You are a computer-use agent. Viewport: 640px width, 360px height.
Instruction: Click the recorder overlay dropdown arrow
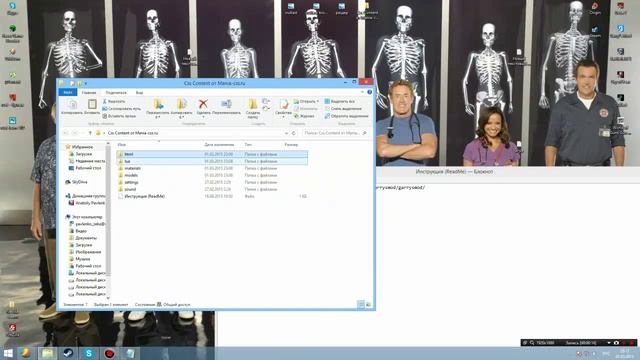(x=609, y=343)
